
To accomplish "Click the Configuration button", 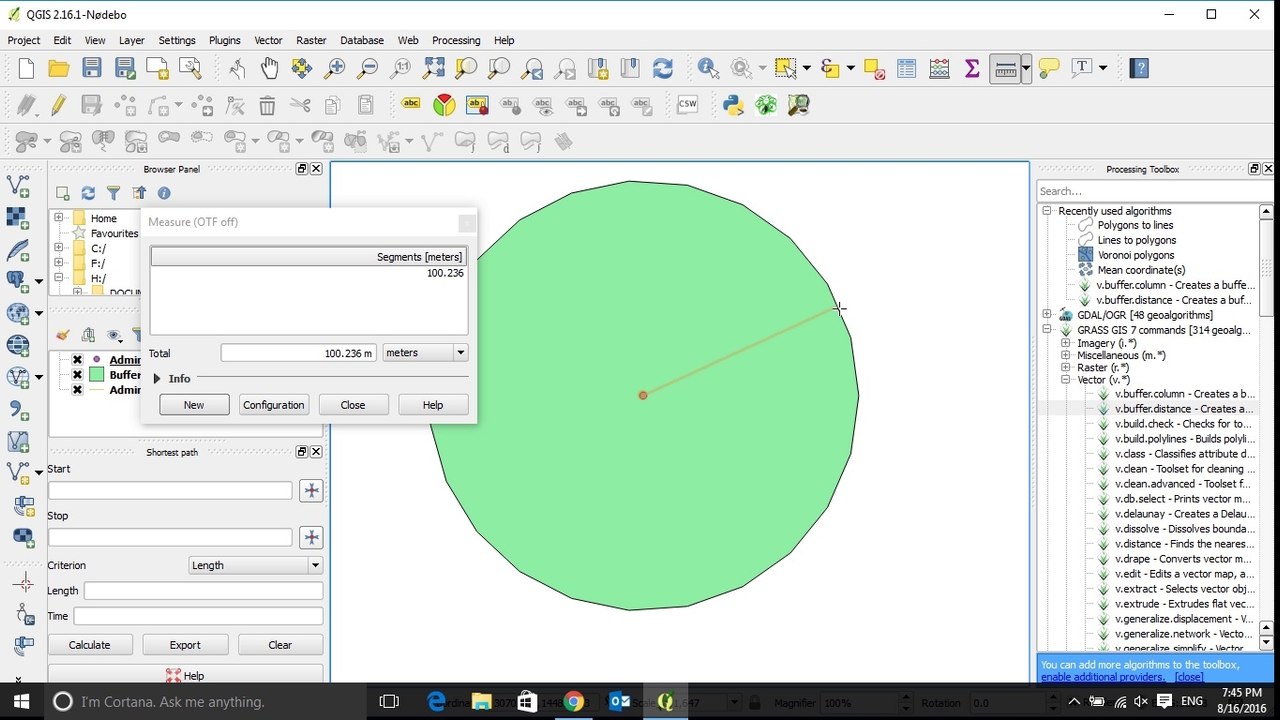I will 273,405.
